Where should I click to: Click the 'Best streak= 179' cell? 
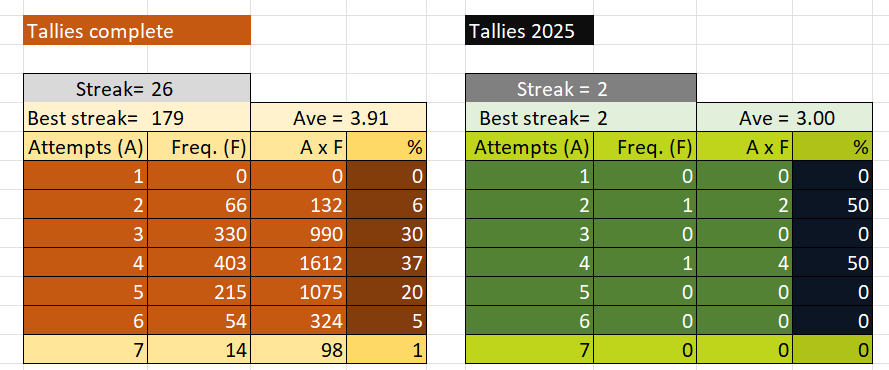click(137, 118)
